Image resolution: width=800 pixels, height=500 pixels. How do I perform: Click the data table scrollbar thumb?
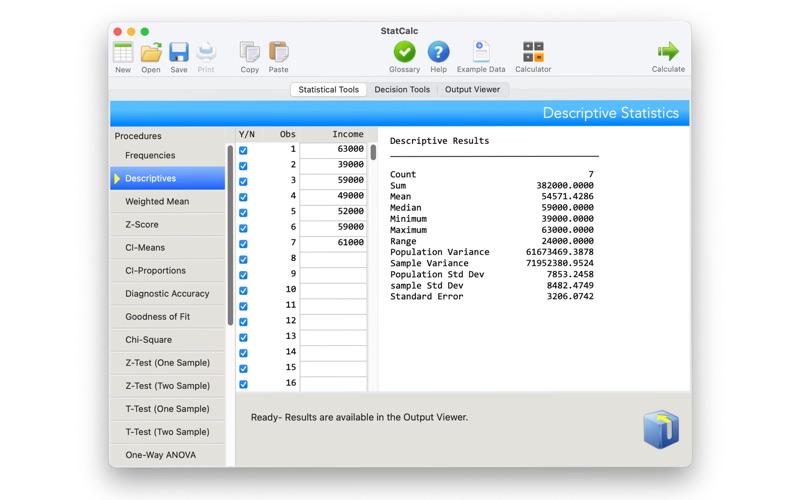[x=373, y=152]
